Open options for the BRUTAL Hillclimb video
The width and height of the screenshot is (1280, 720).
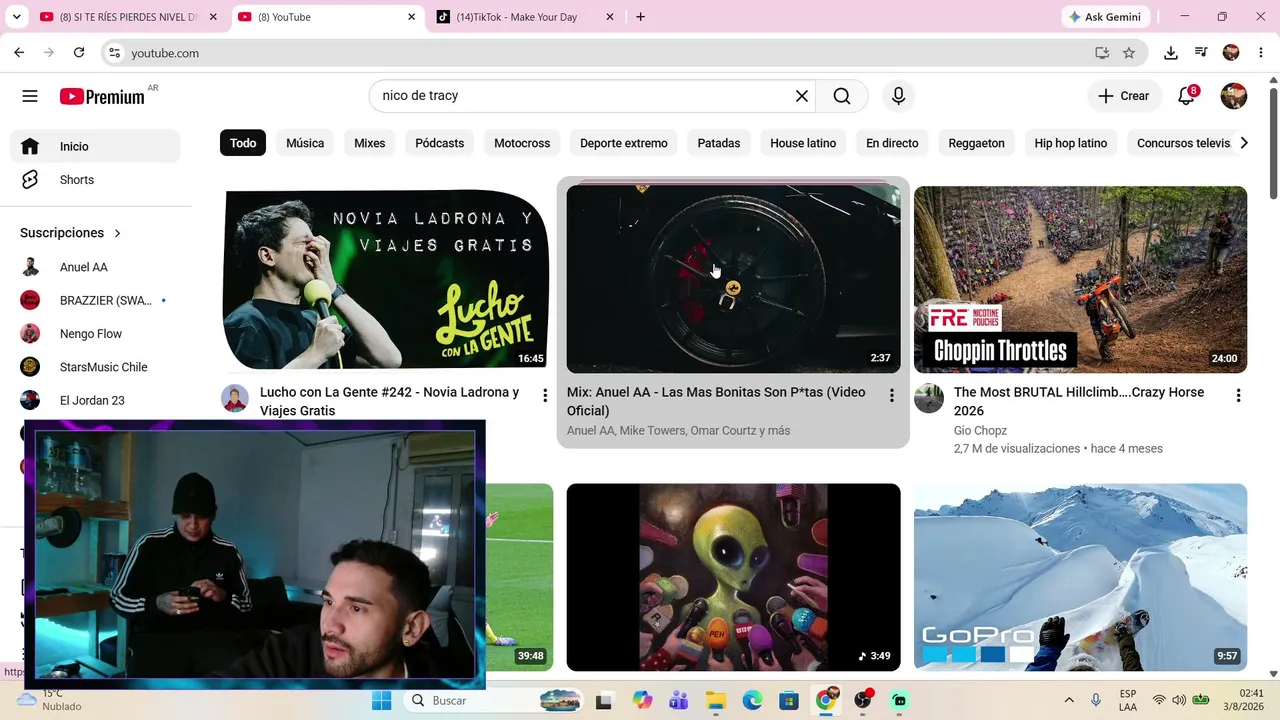pos(1239,396)
